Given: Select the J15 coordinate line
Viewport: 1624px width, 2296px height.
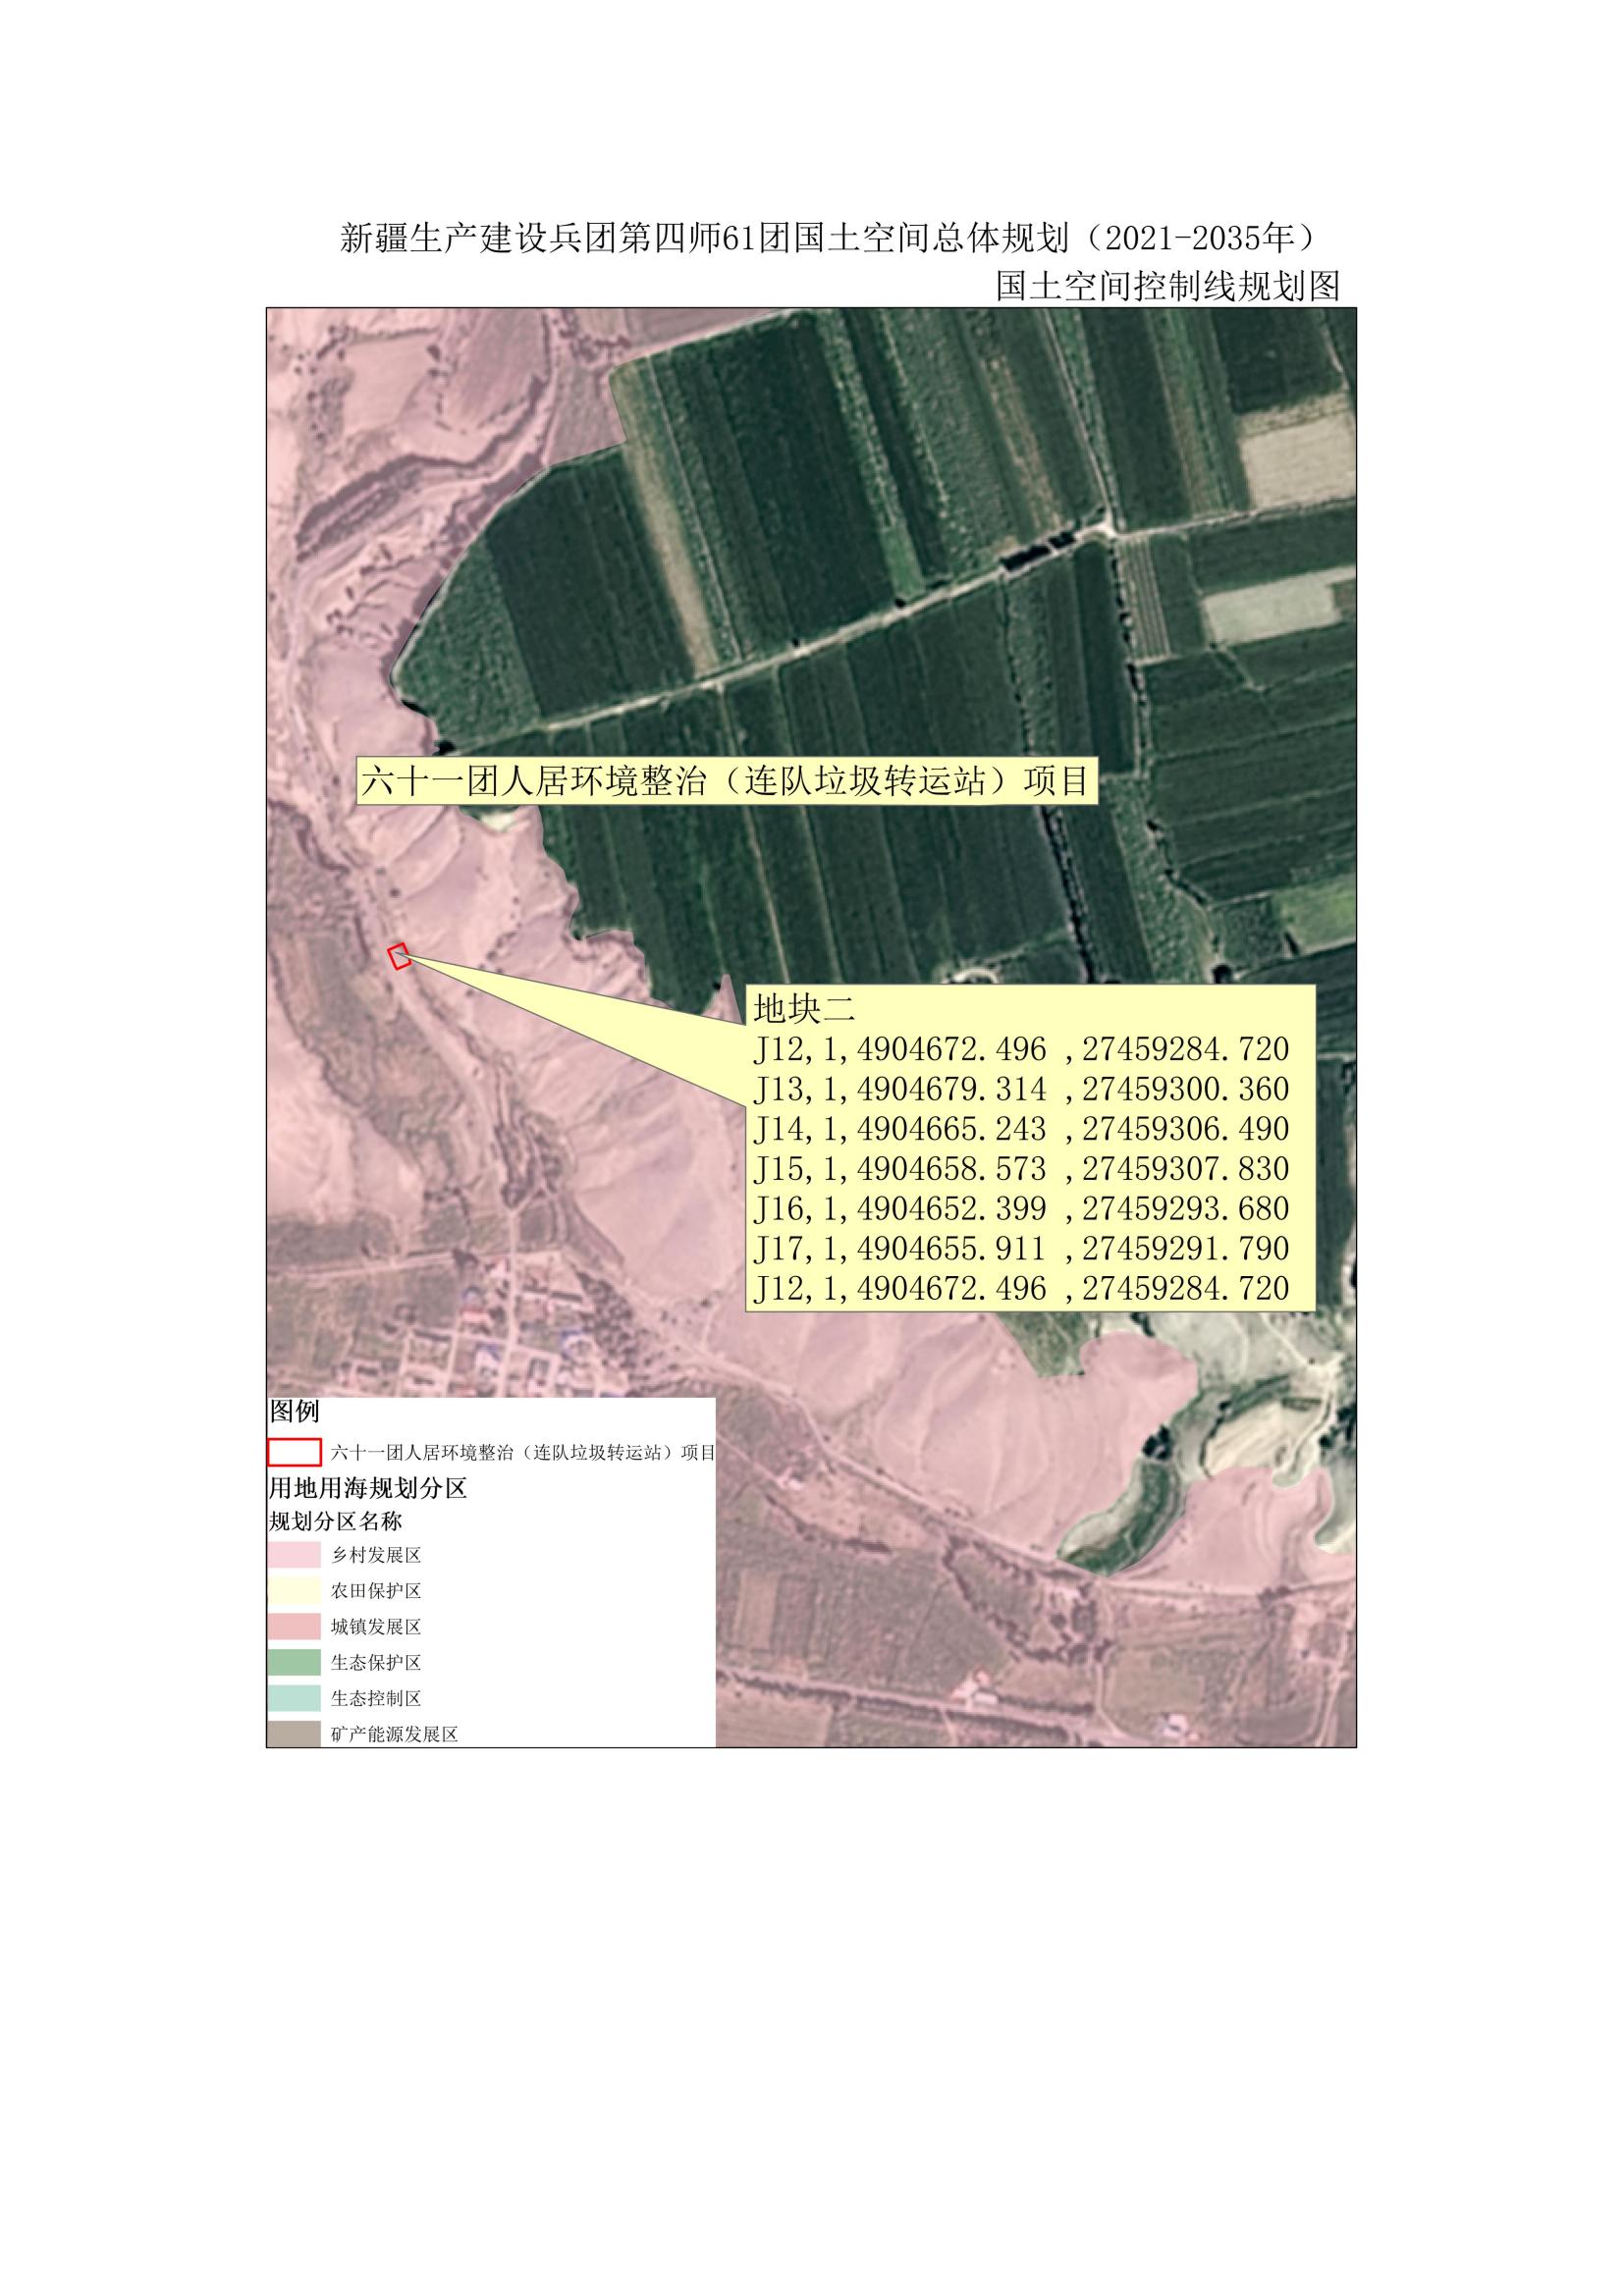Looking at the screenshot, I should pos(1021,1169).
